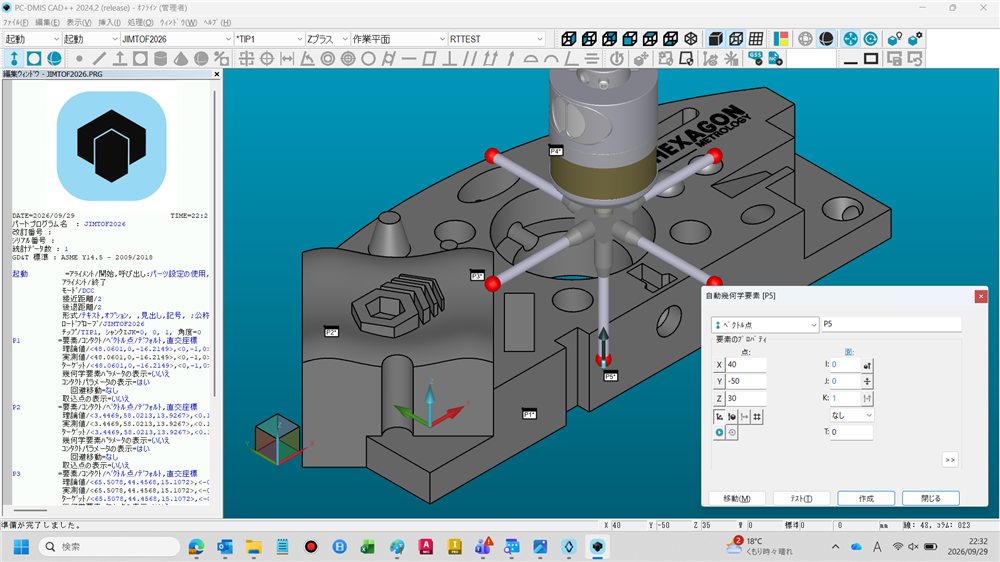The width and height of the screenshot is (1000, 562).
Task: Click the テスト(T) button
Action: coord(802,498)
